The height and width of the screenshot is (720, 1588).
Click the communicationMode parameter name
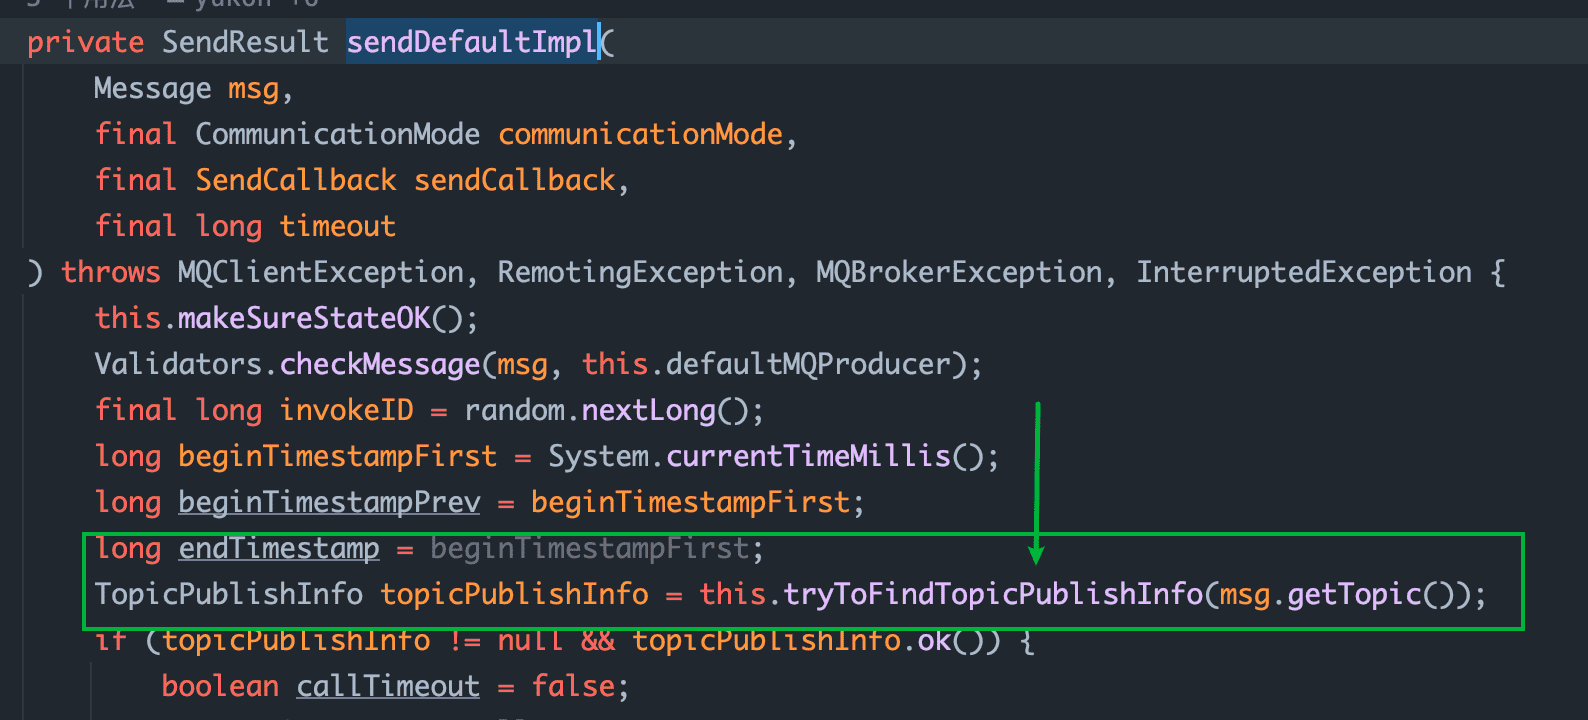point(640,134)
